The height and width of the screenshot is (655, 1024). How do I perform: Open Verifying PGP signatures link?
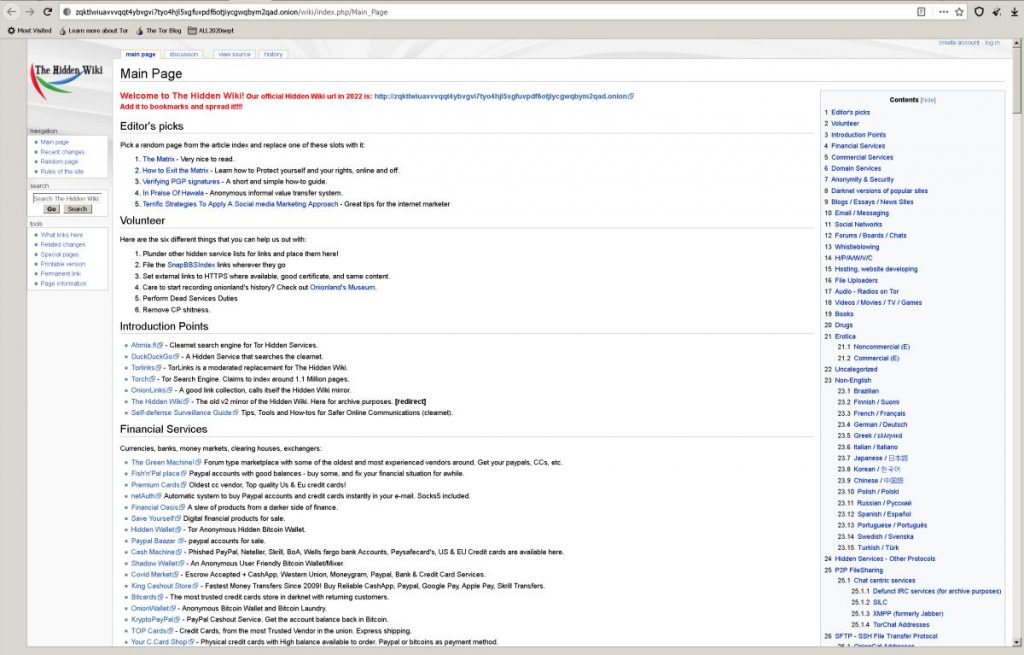click(x=181, y=182)
